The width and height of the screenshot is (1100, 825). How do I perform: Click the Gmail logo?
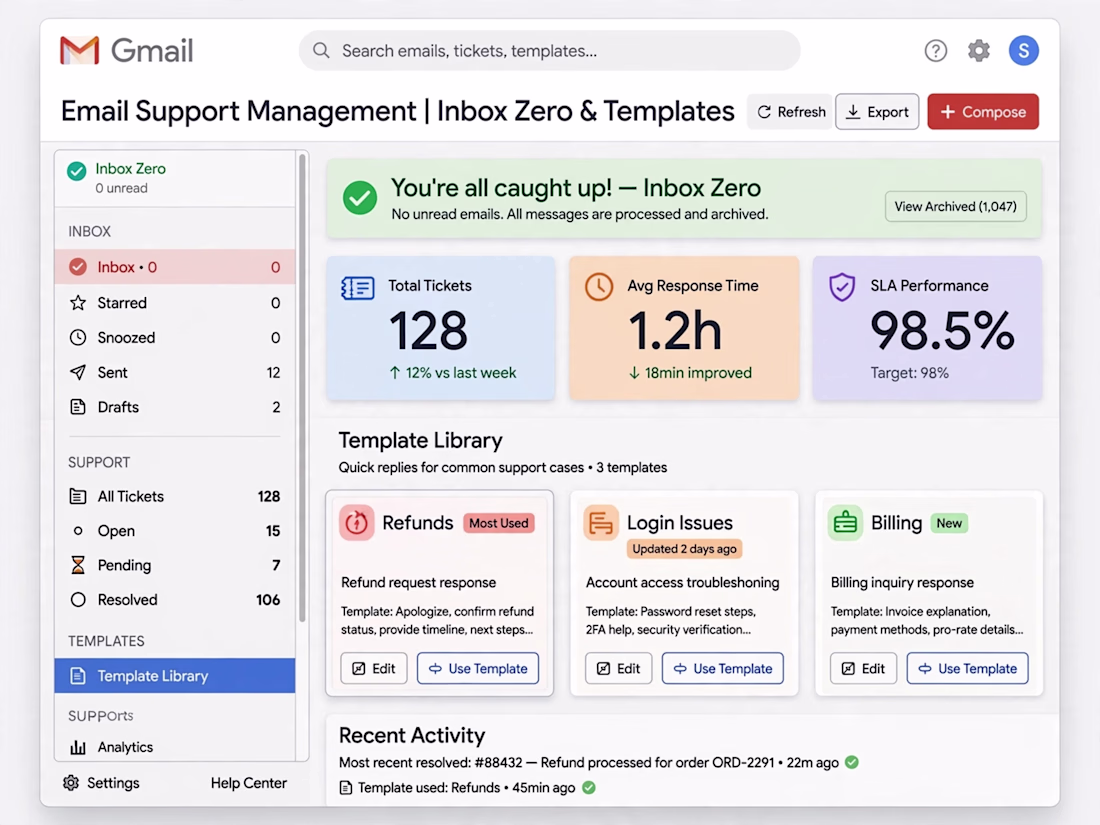127,51
